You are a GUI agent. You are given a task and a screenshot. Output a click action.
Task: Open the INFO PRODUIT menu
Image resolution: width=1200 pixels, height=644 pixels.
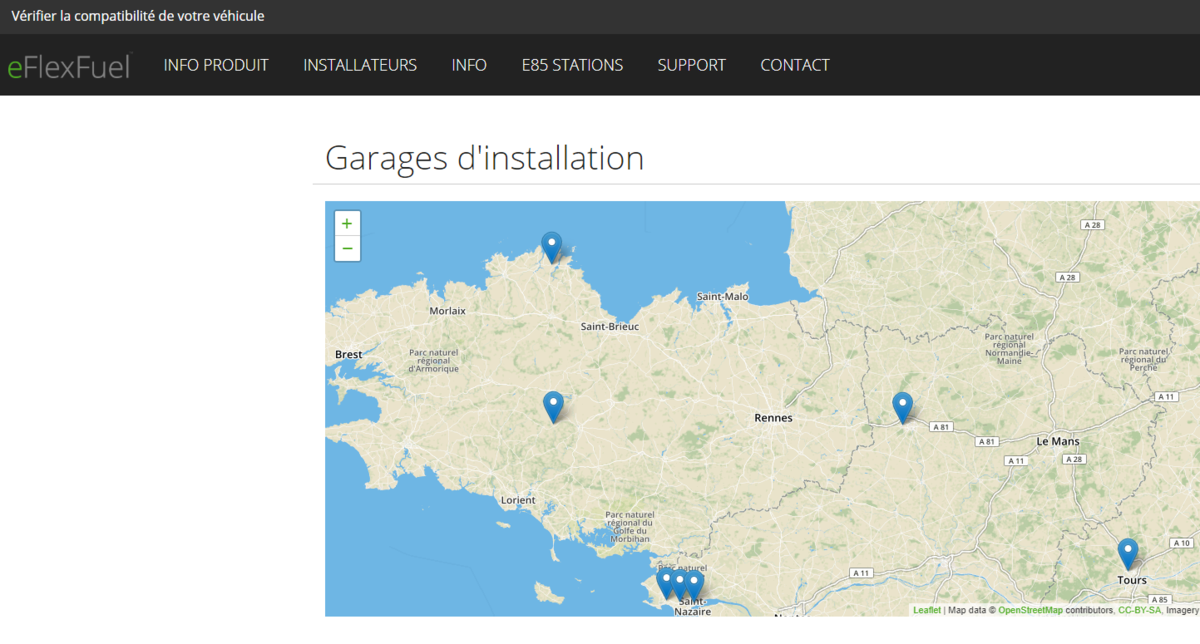[216, 65]
